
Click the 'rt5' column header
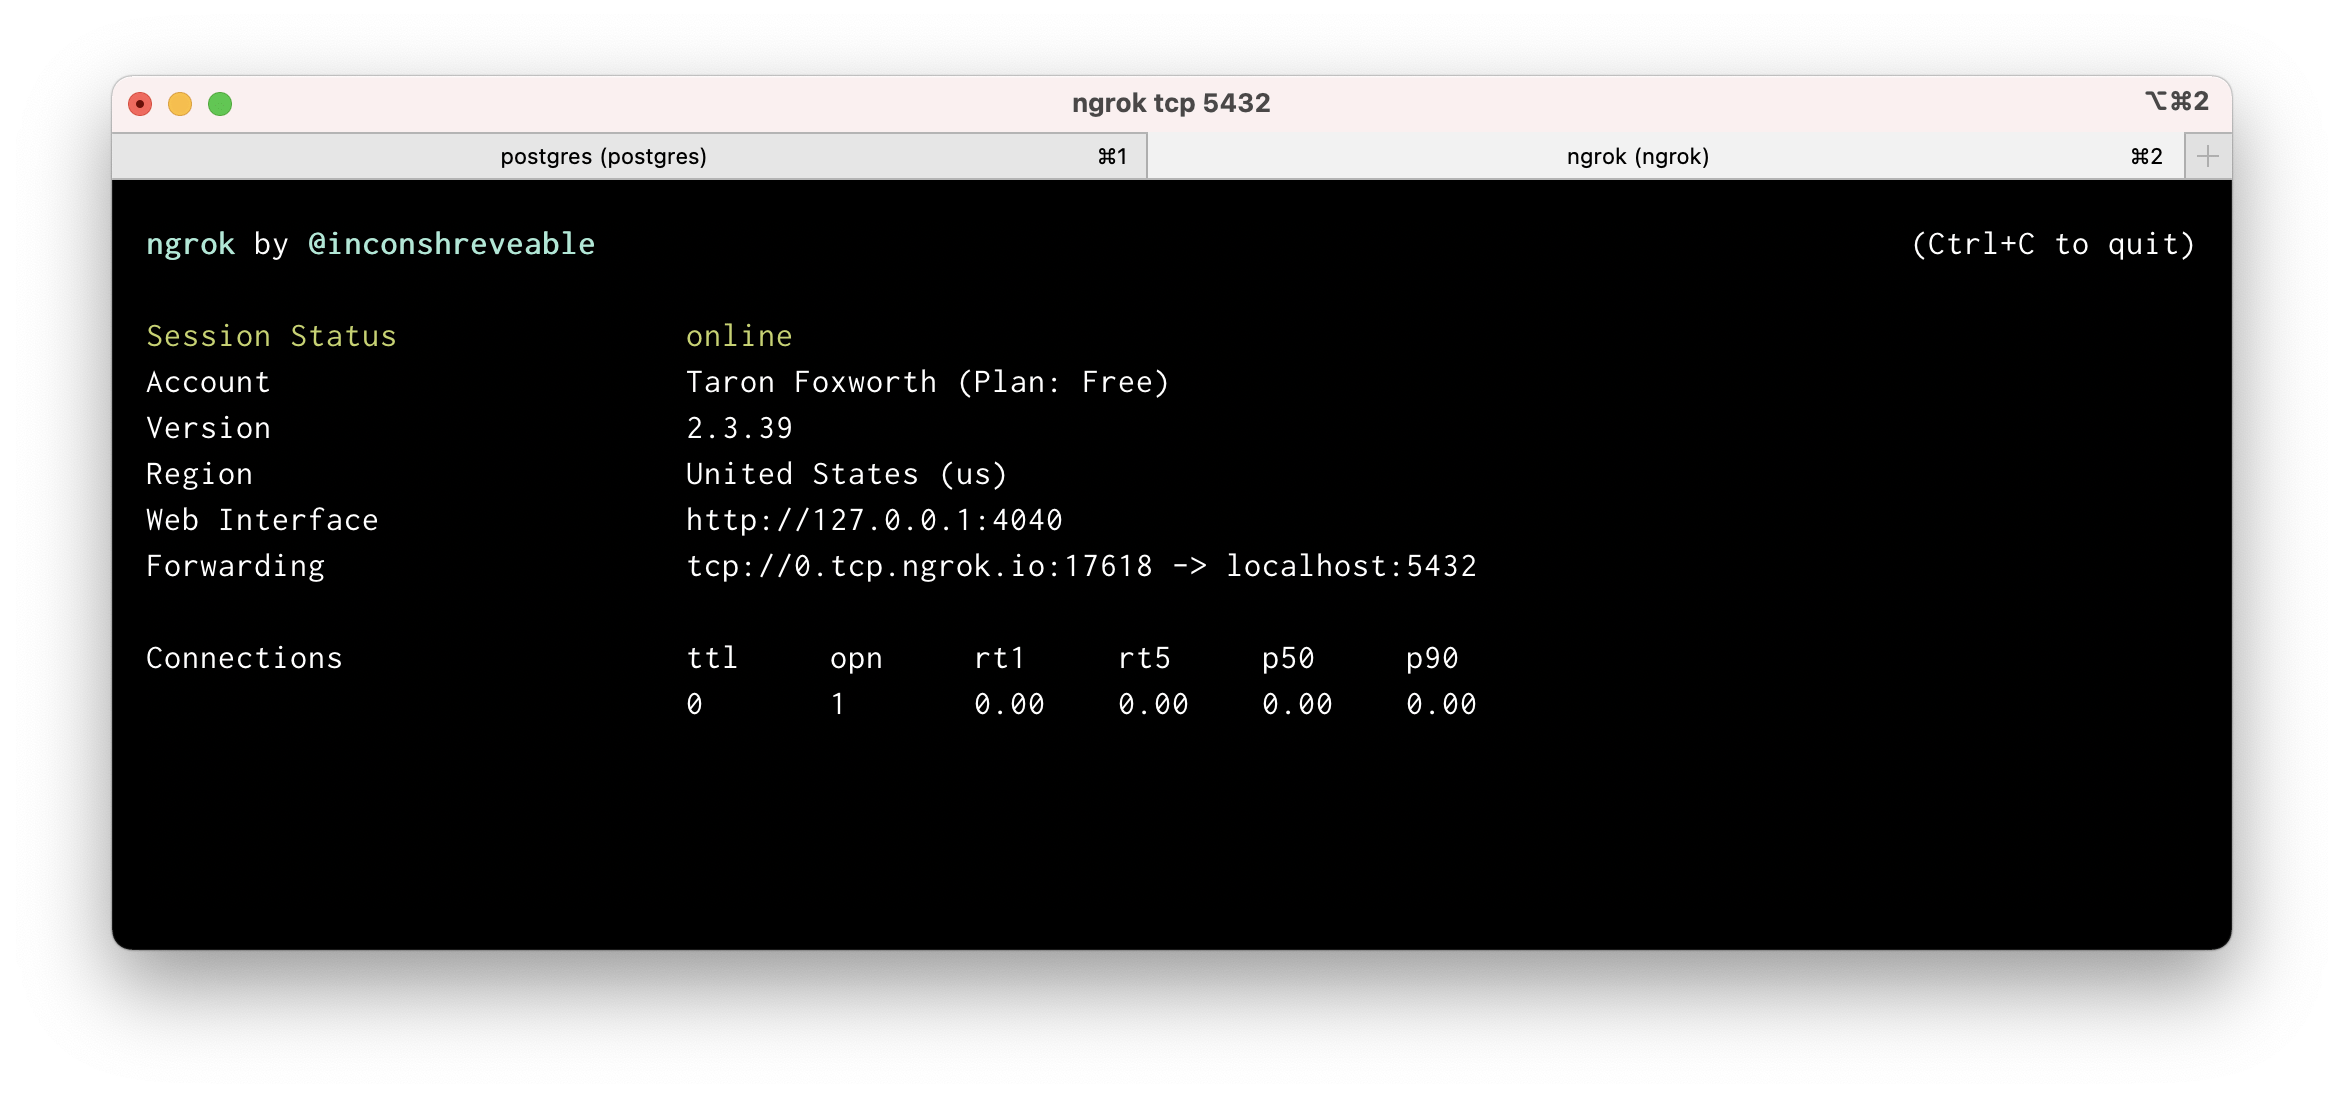click(1144, 658)
